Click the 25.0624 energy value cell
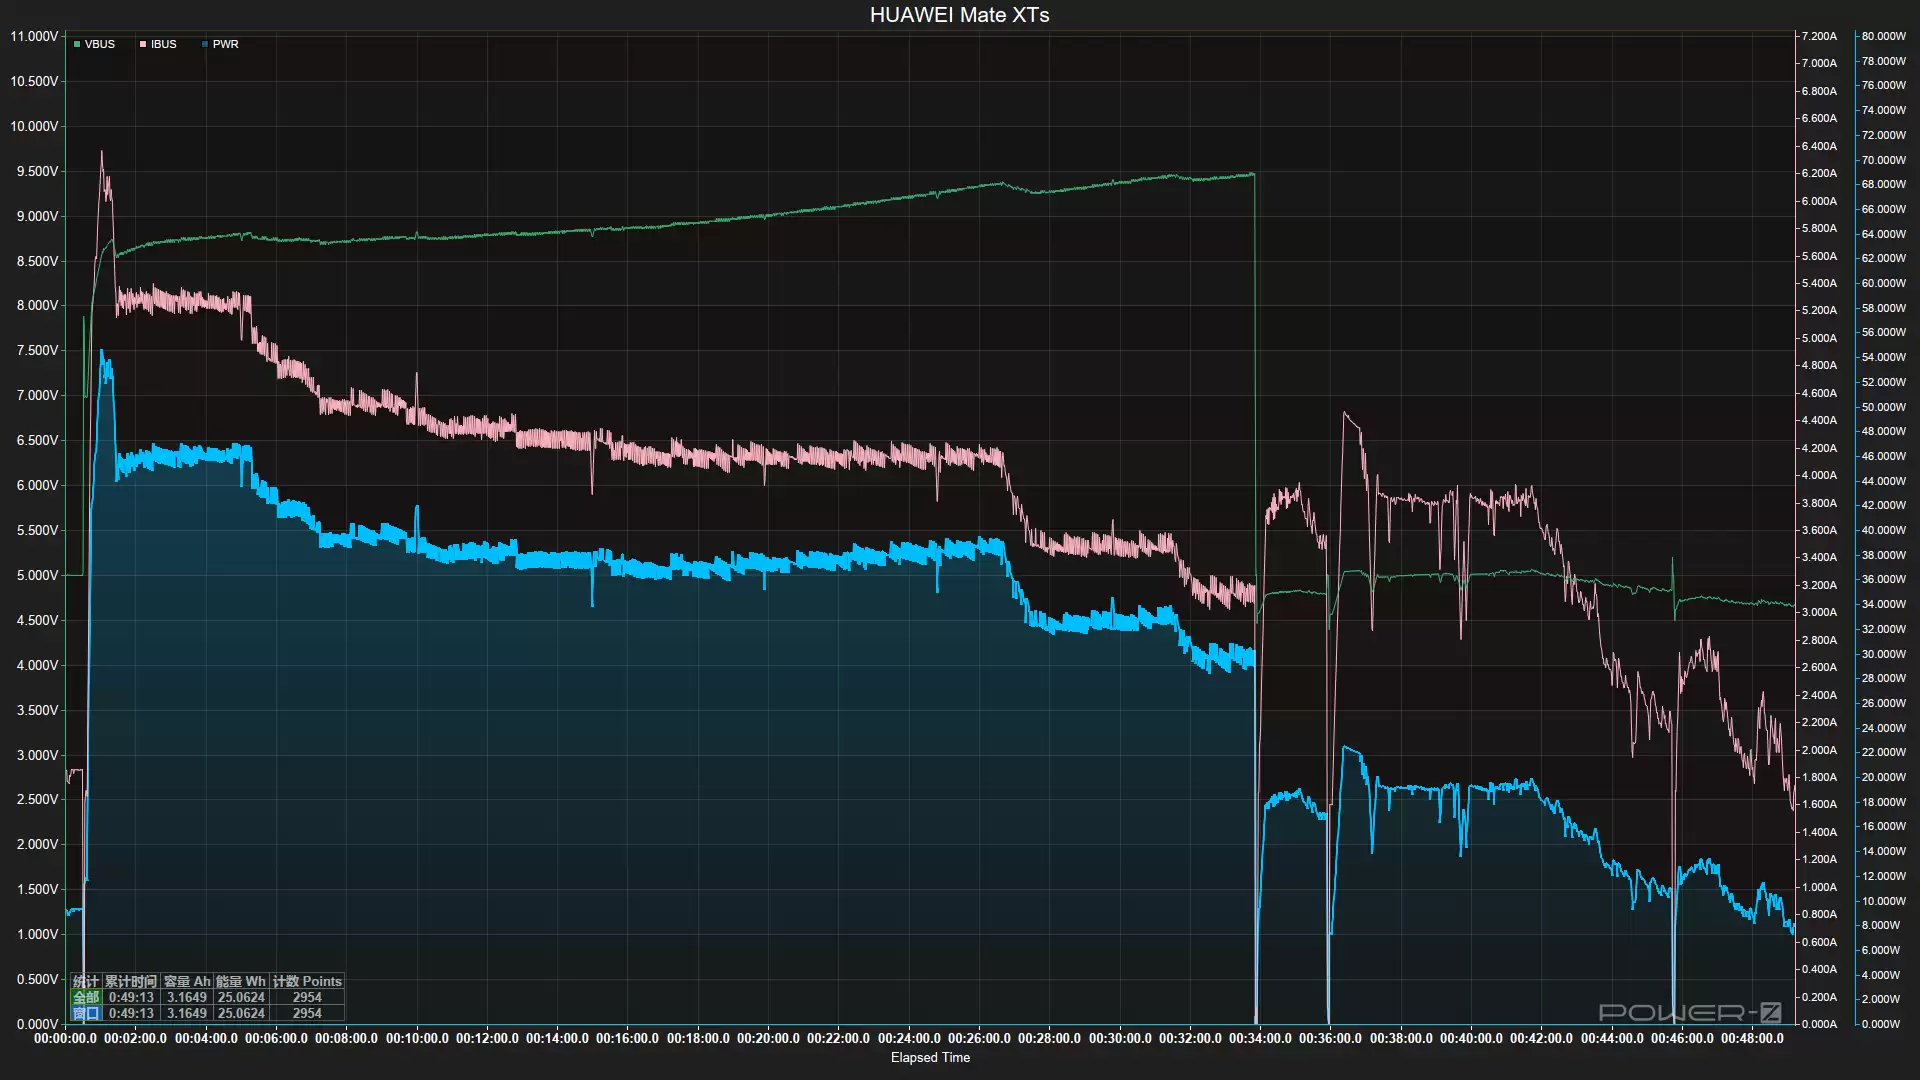Viewport: 1920px width, 1080px height. pyautogui.click(x=240, y=997)
